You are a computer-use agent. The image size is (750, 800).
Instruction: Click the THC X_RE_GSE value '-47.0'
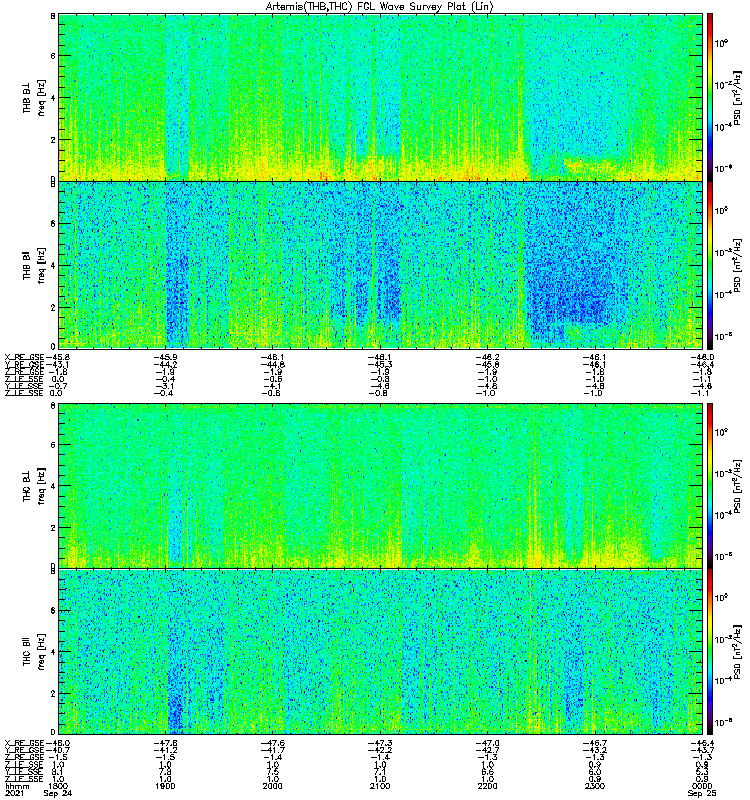pos(487,743)
